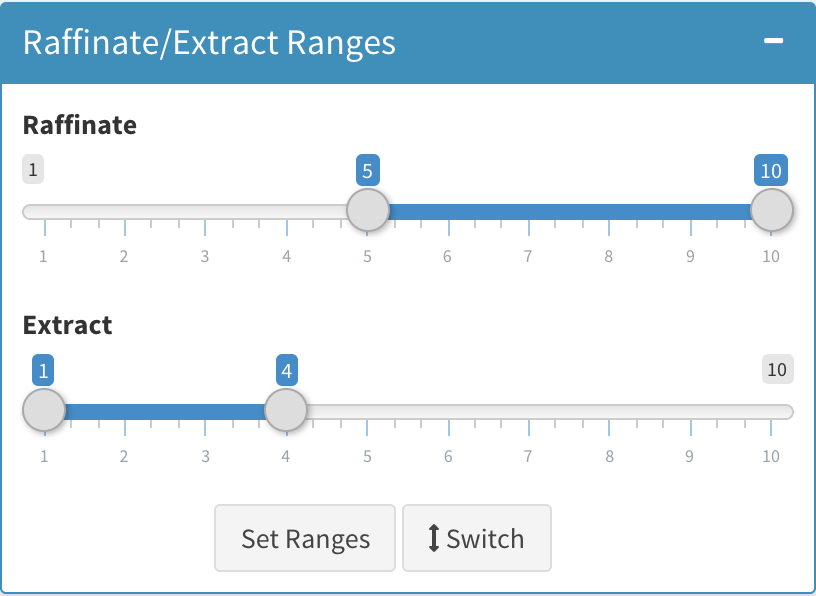Select the Raffinate lower handle at 5

(x=367, y=211)
